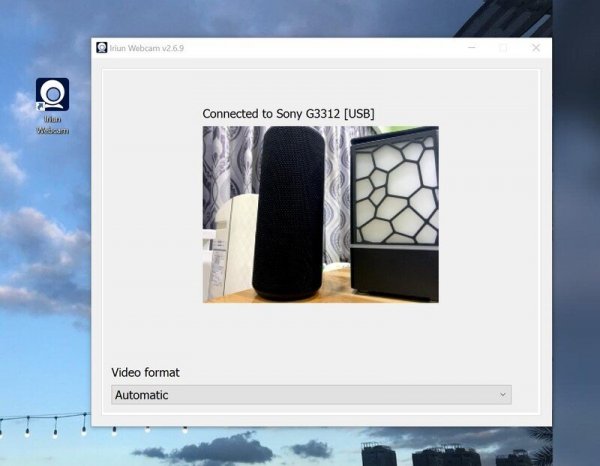This screenshot has height=466, width=600.
Task: Click the 'Video format' label
Action: click(x=145, y=372)
